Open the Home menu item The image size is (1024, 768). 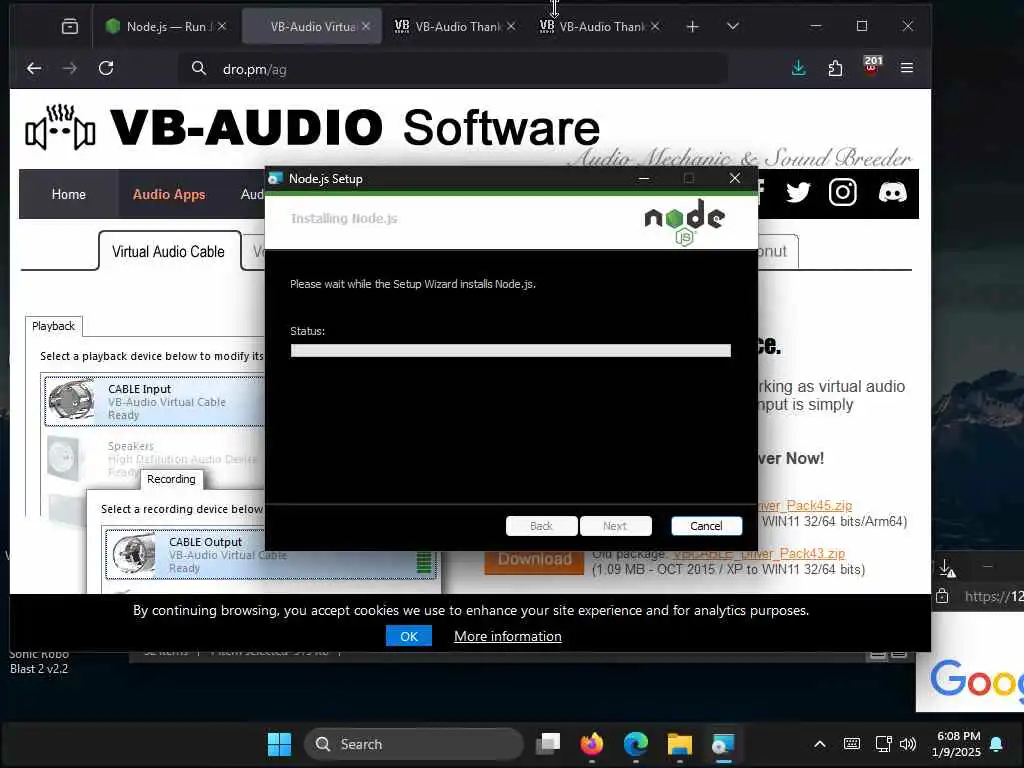pos(69,194)
